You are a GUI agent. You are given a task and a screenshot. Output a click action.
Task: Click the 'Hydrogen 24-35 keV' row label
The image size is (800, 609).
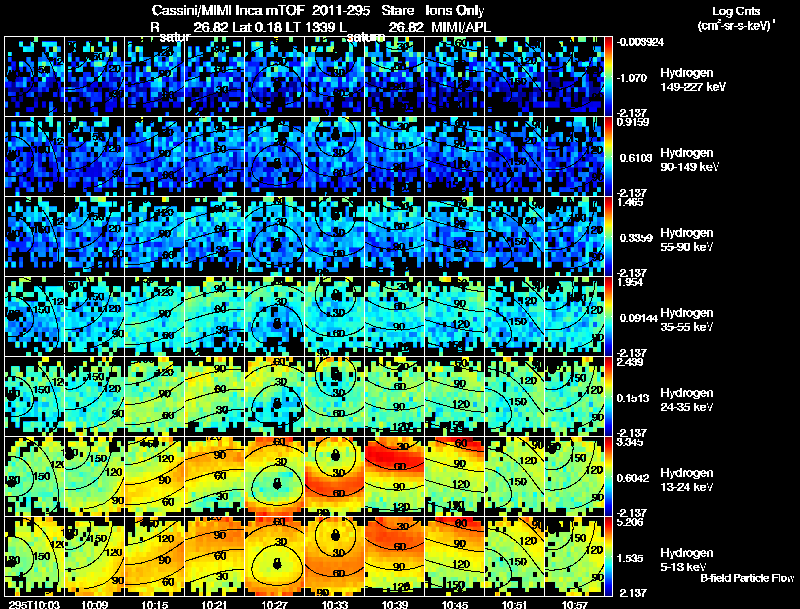point(687,400)
